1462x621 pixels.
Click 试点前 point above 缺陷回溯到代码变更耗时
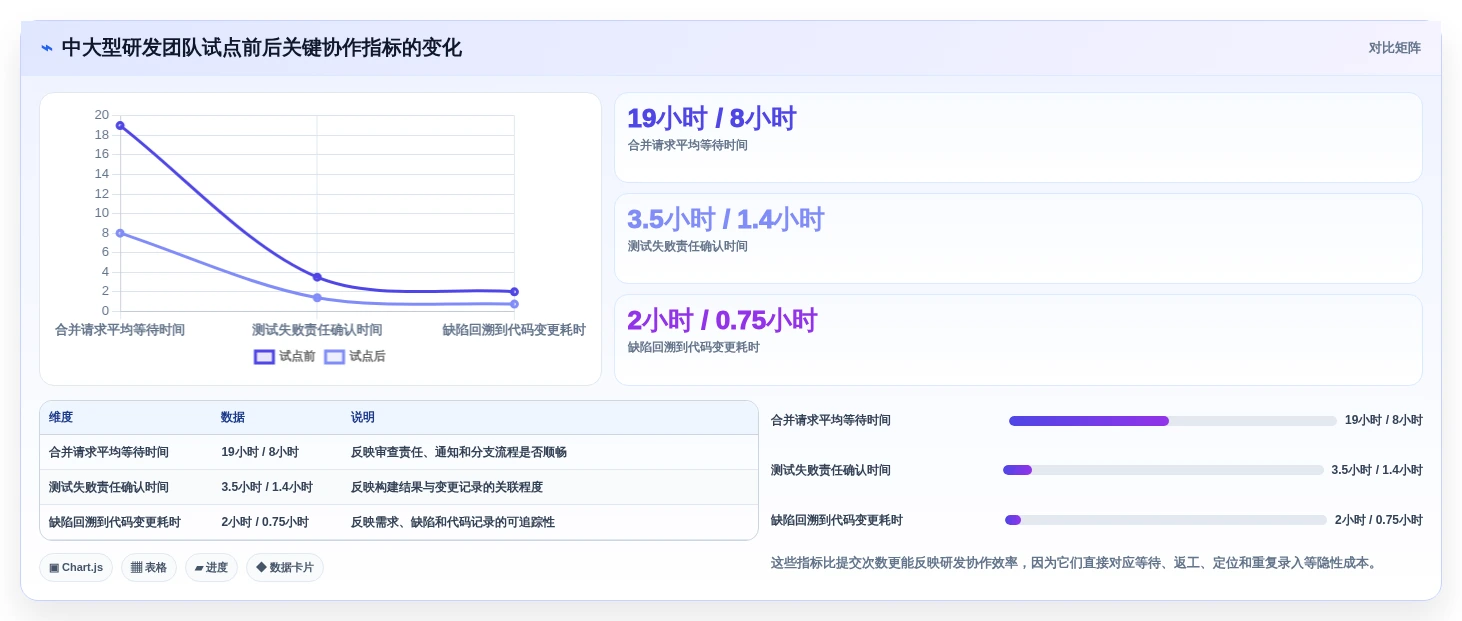pos(514,292)
